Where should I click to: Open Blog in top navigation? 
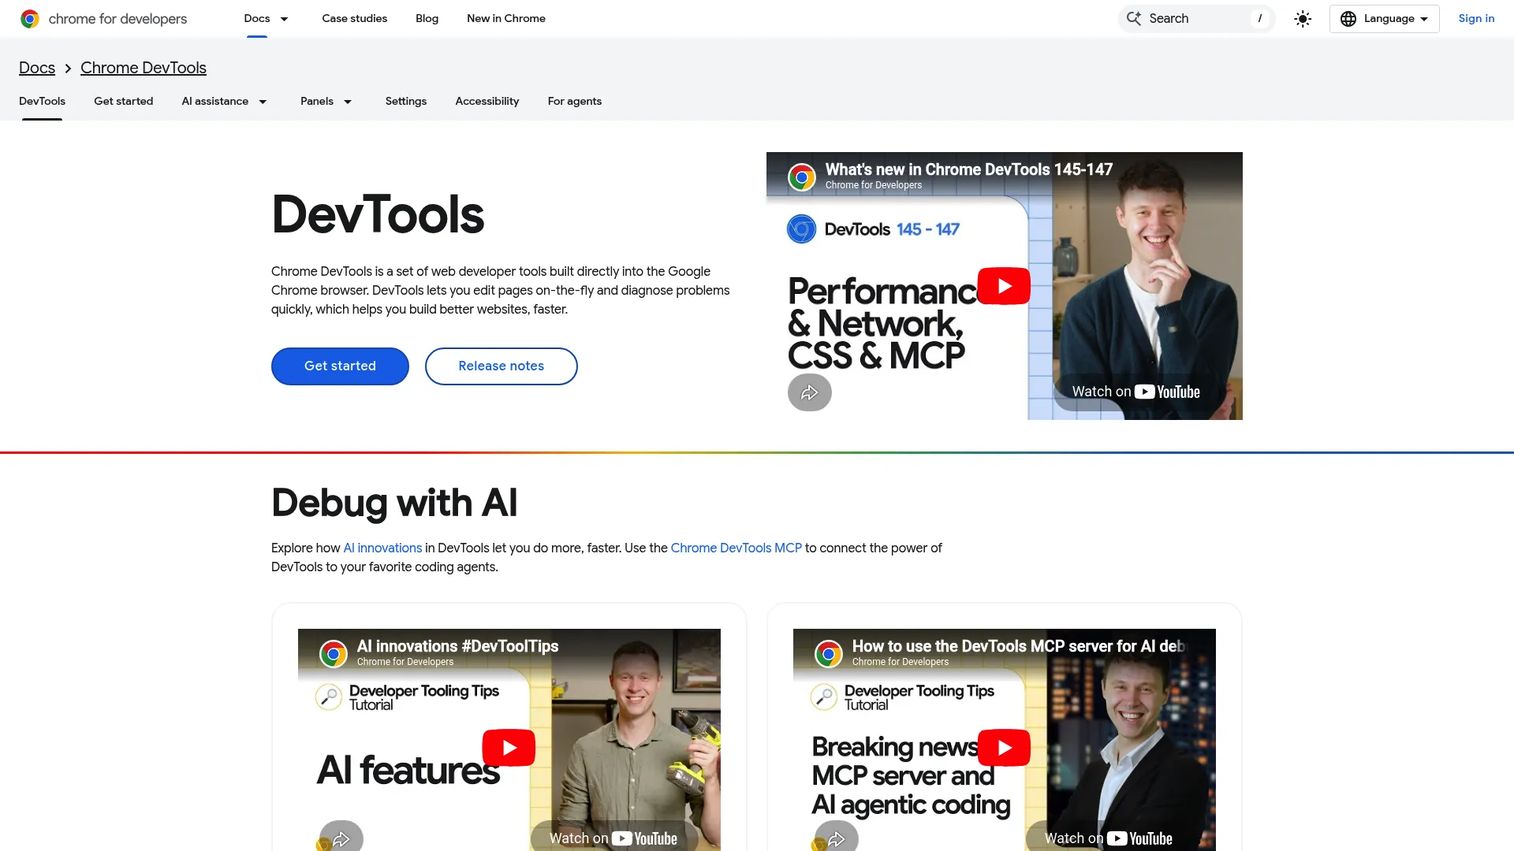coord(427,19)
